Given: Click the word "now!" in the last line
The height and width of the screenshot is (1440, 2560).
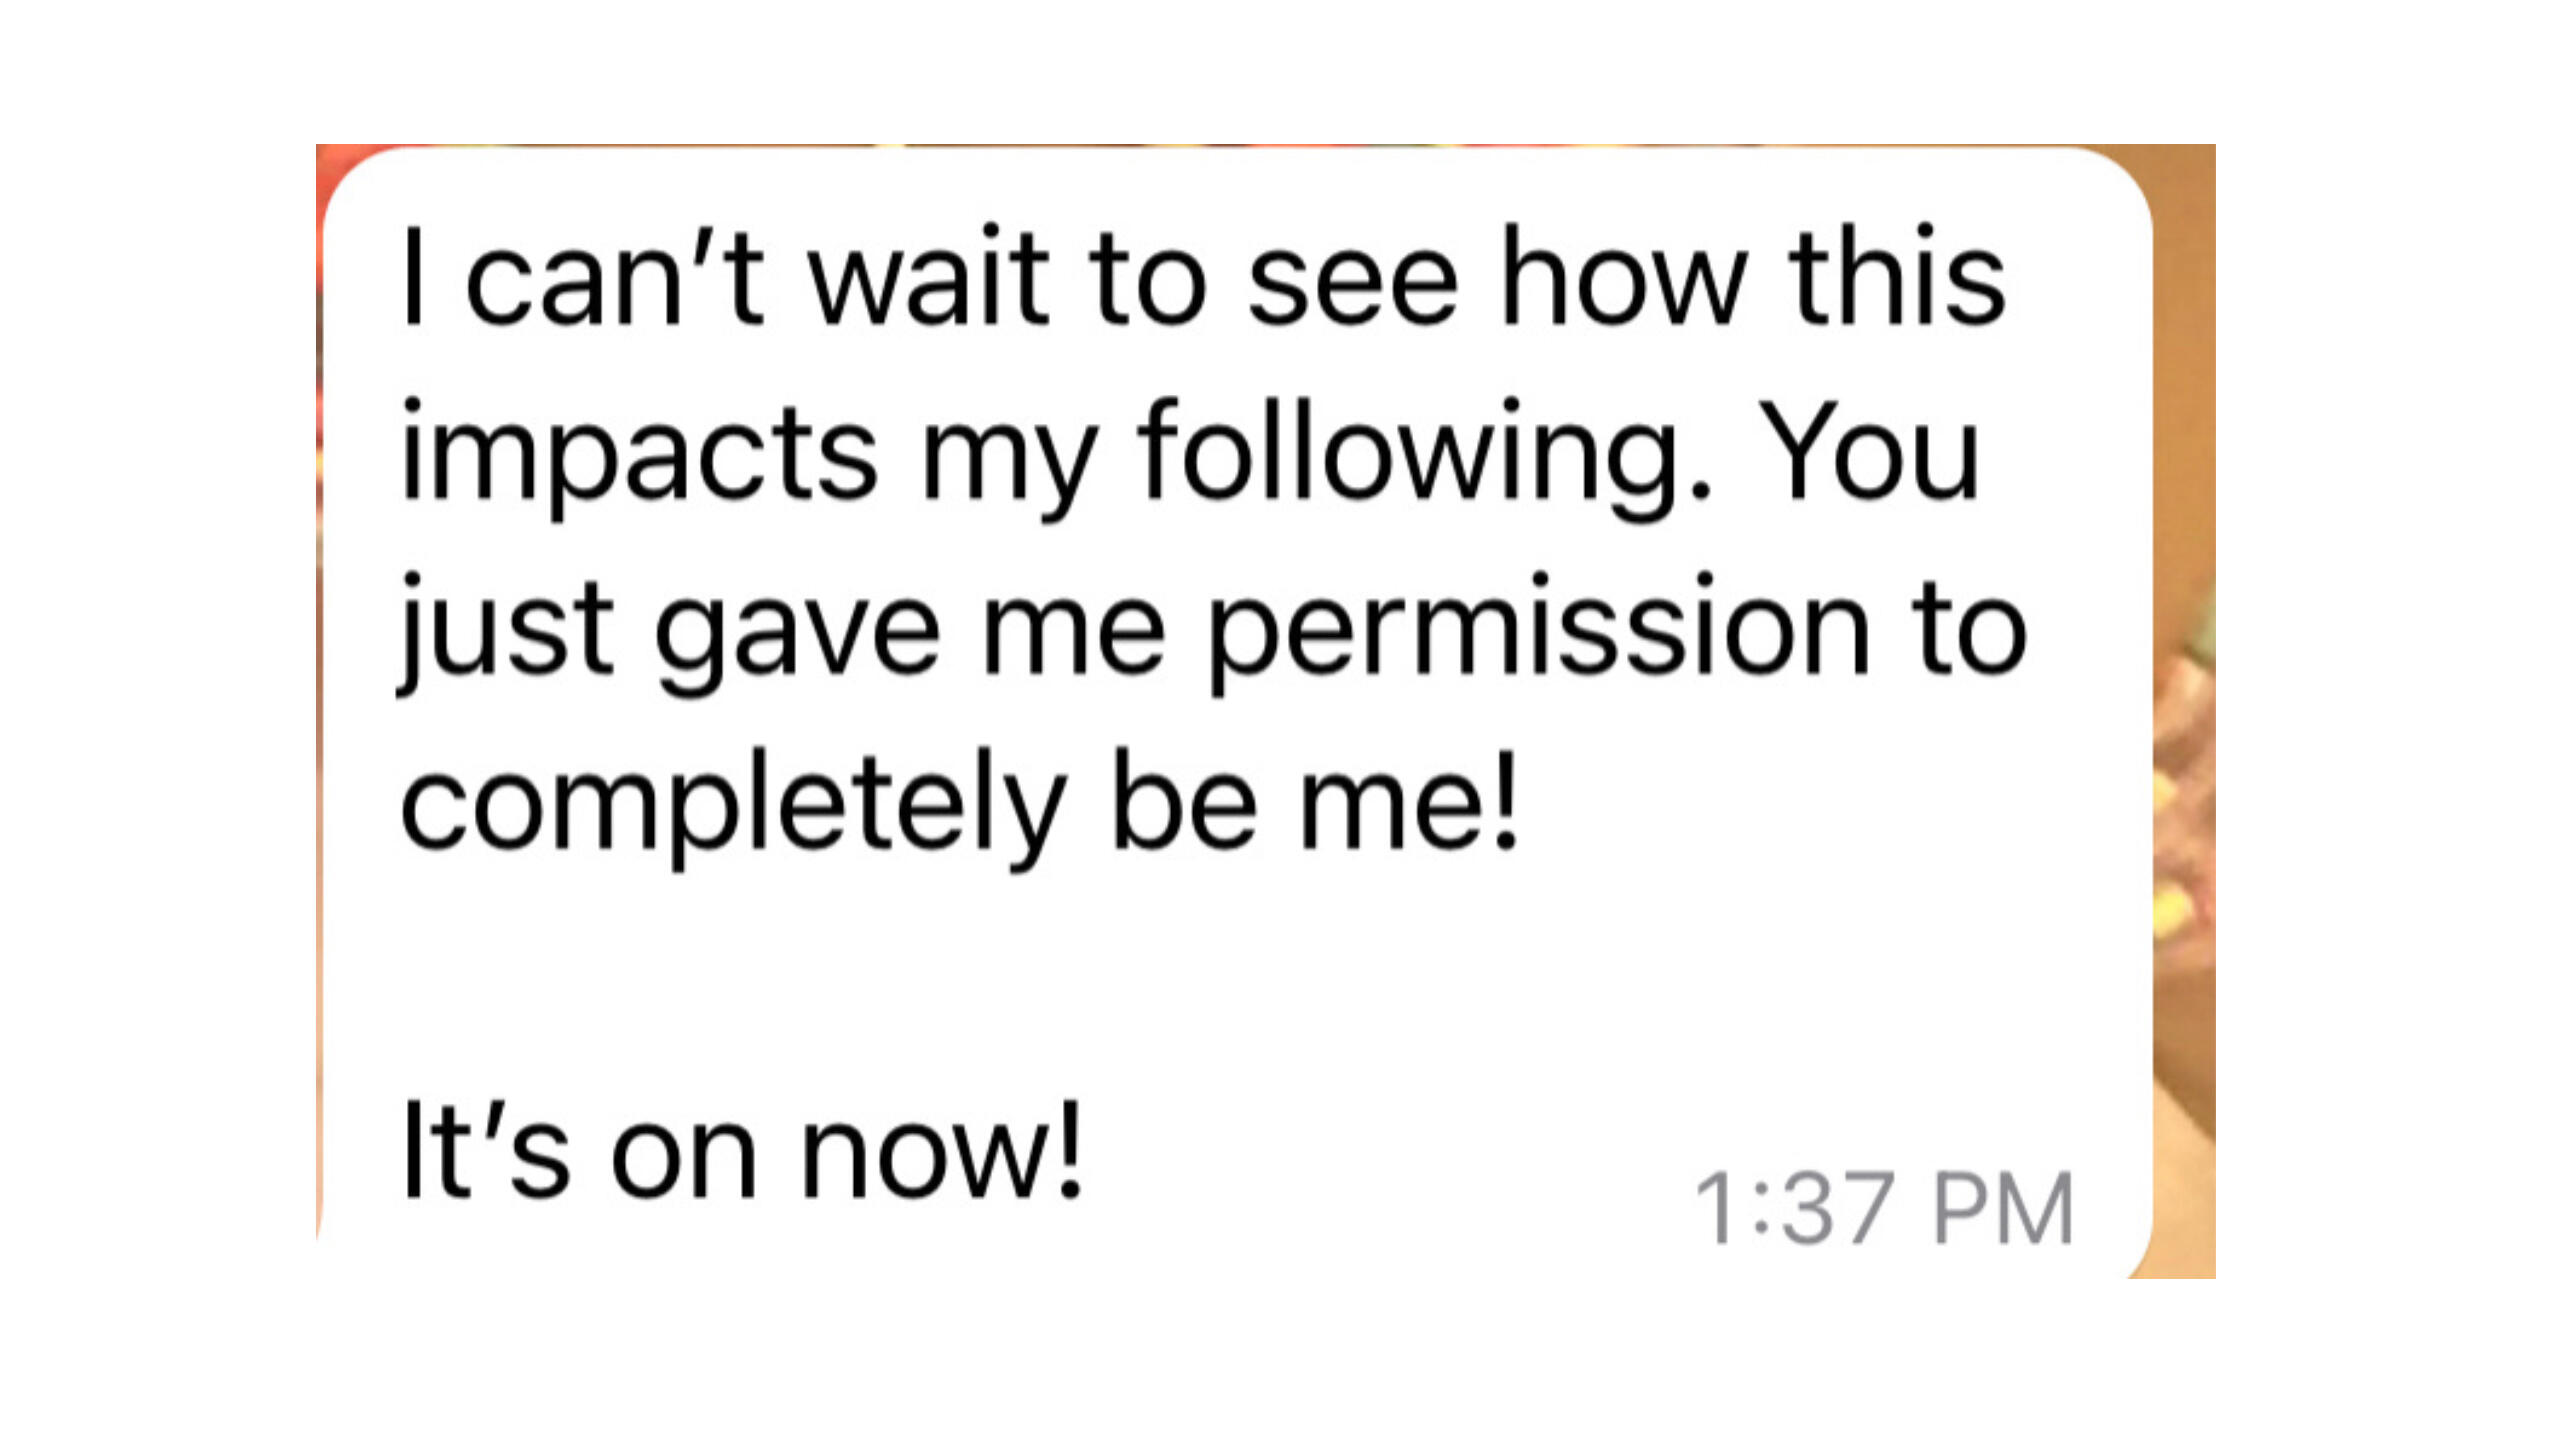Looking at the screenshot, I should pyautogui.click(x=942, y=1150).
